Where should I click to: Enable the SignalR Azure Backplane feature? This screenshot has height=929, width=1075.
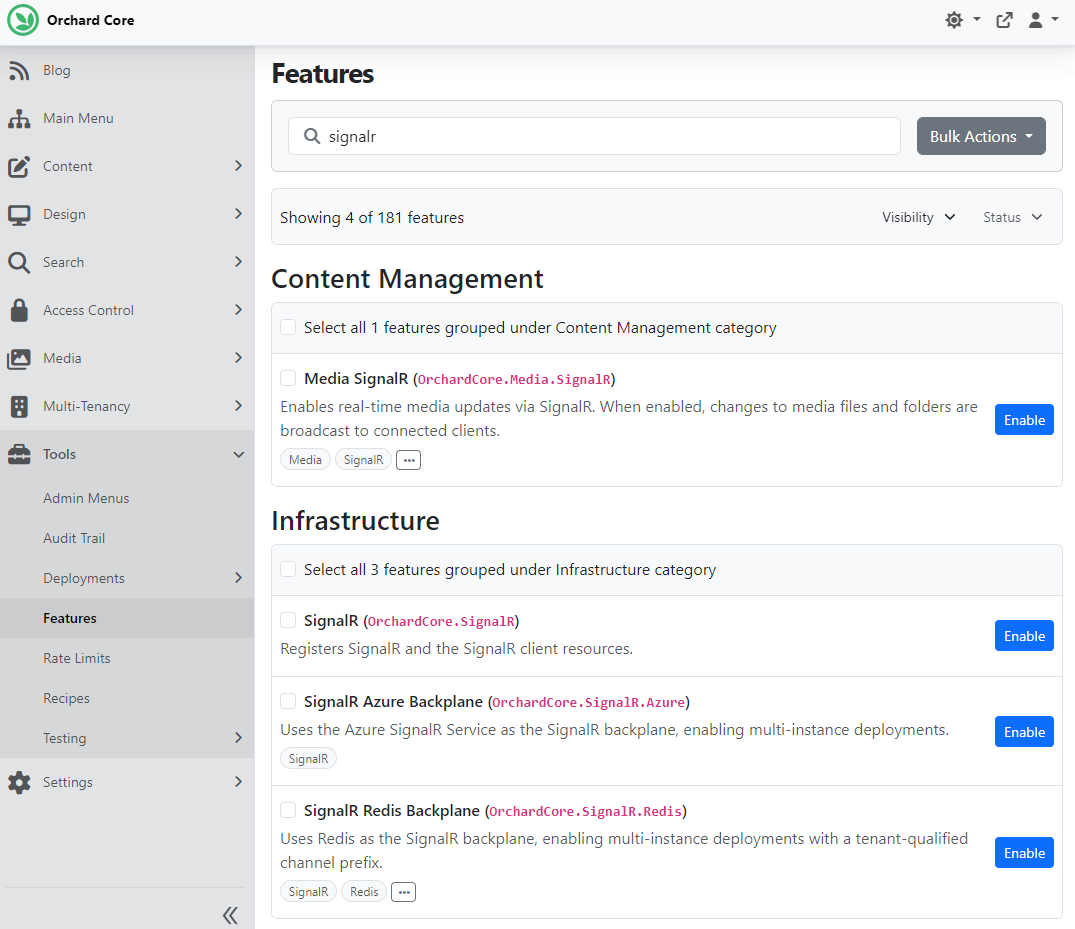pos(1024,732)
